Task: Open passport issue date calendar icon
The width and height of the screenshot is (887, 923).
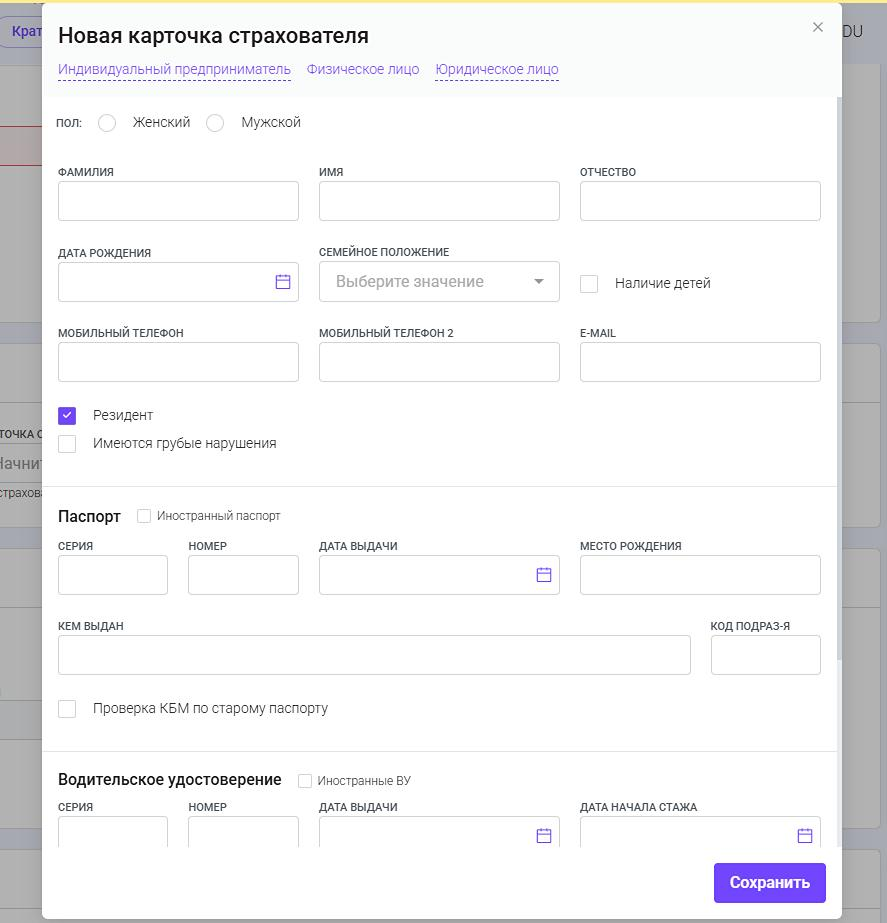Action: click(x=544, y=575)
